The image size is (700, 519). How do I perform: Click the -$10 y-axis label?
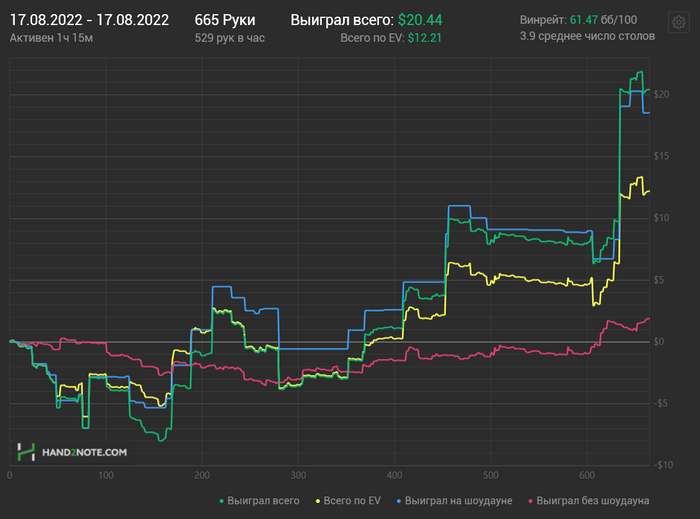[663, 465]
